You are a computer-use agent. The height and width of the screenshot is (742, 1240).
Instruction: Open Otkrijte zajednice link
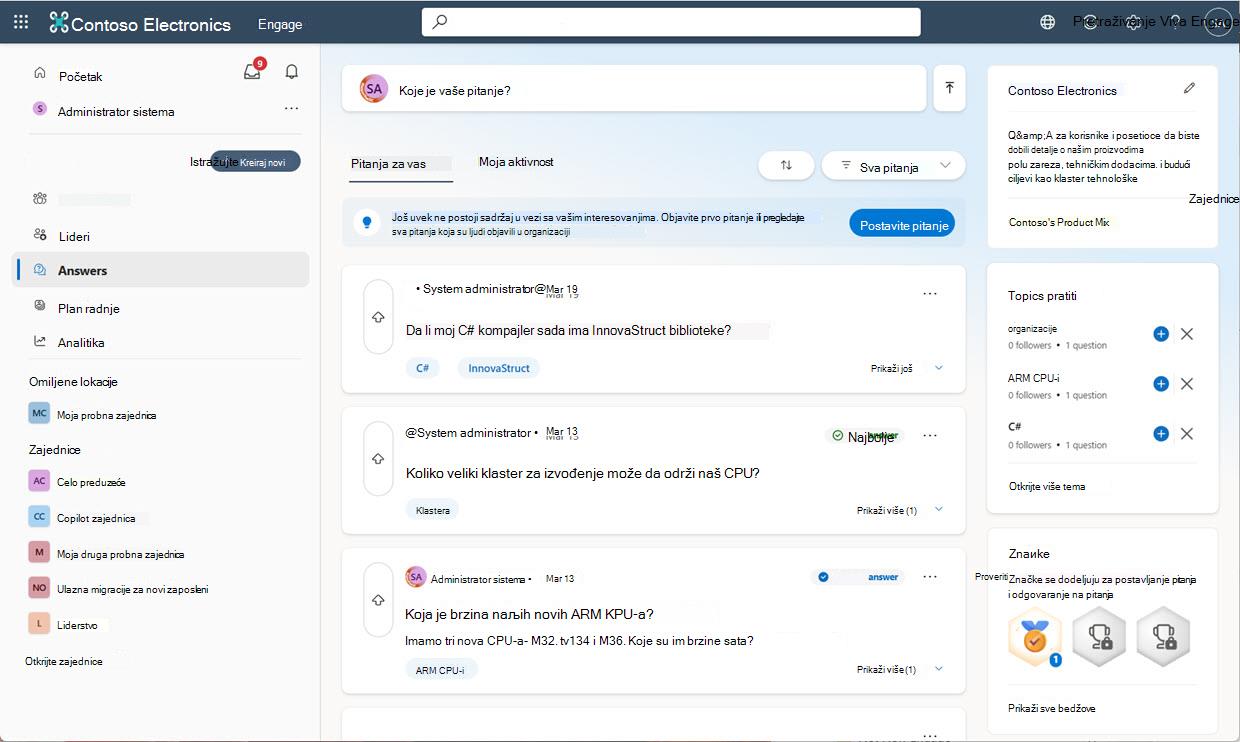click(64, 661)
